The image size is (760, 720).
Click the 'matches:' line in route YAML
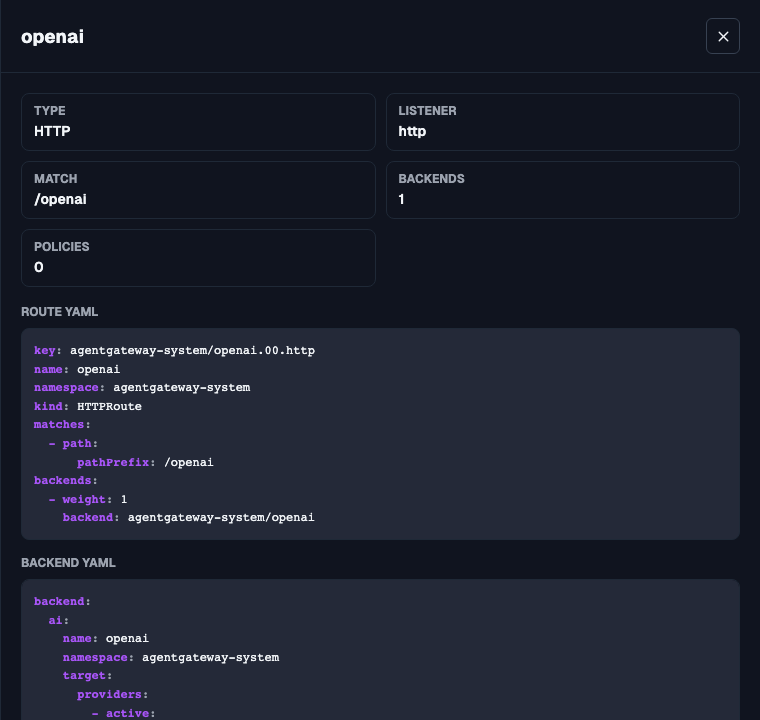pos(62,425)
